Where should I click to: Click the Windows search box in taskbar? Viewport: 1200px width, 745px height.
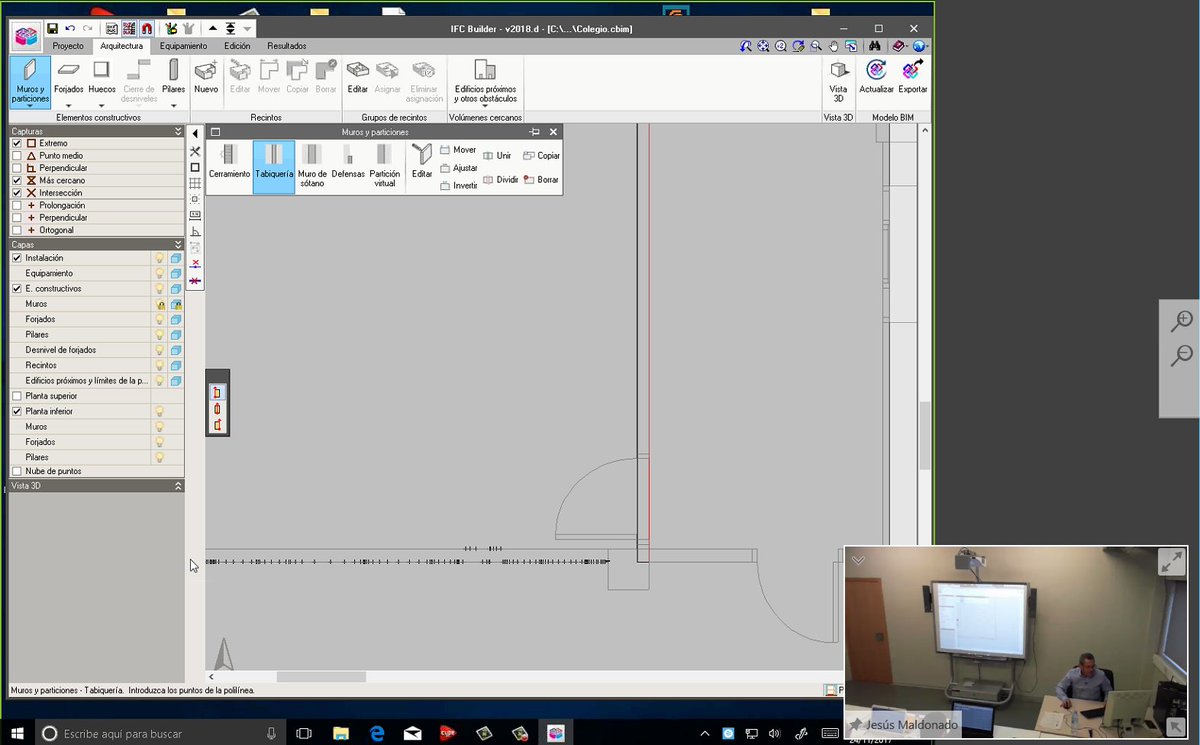tap(158, 733)
